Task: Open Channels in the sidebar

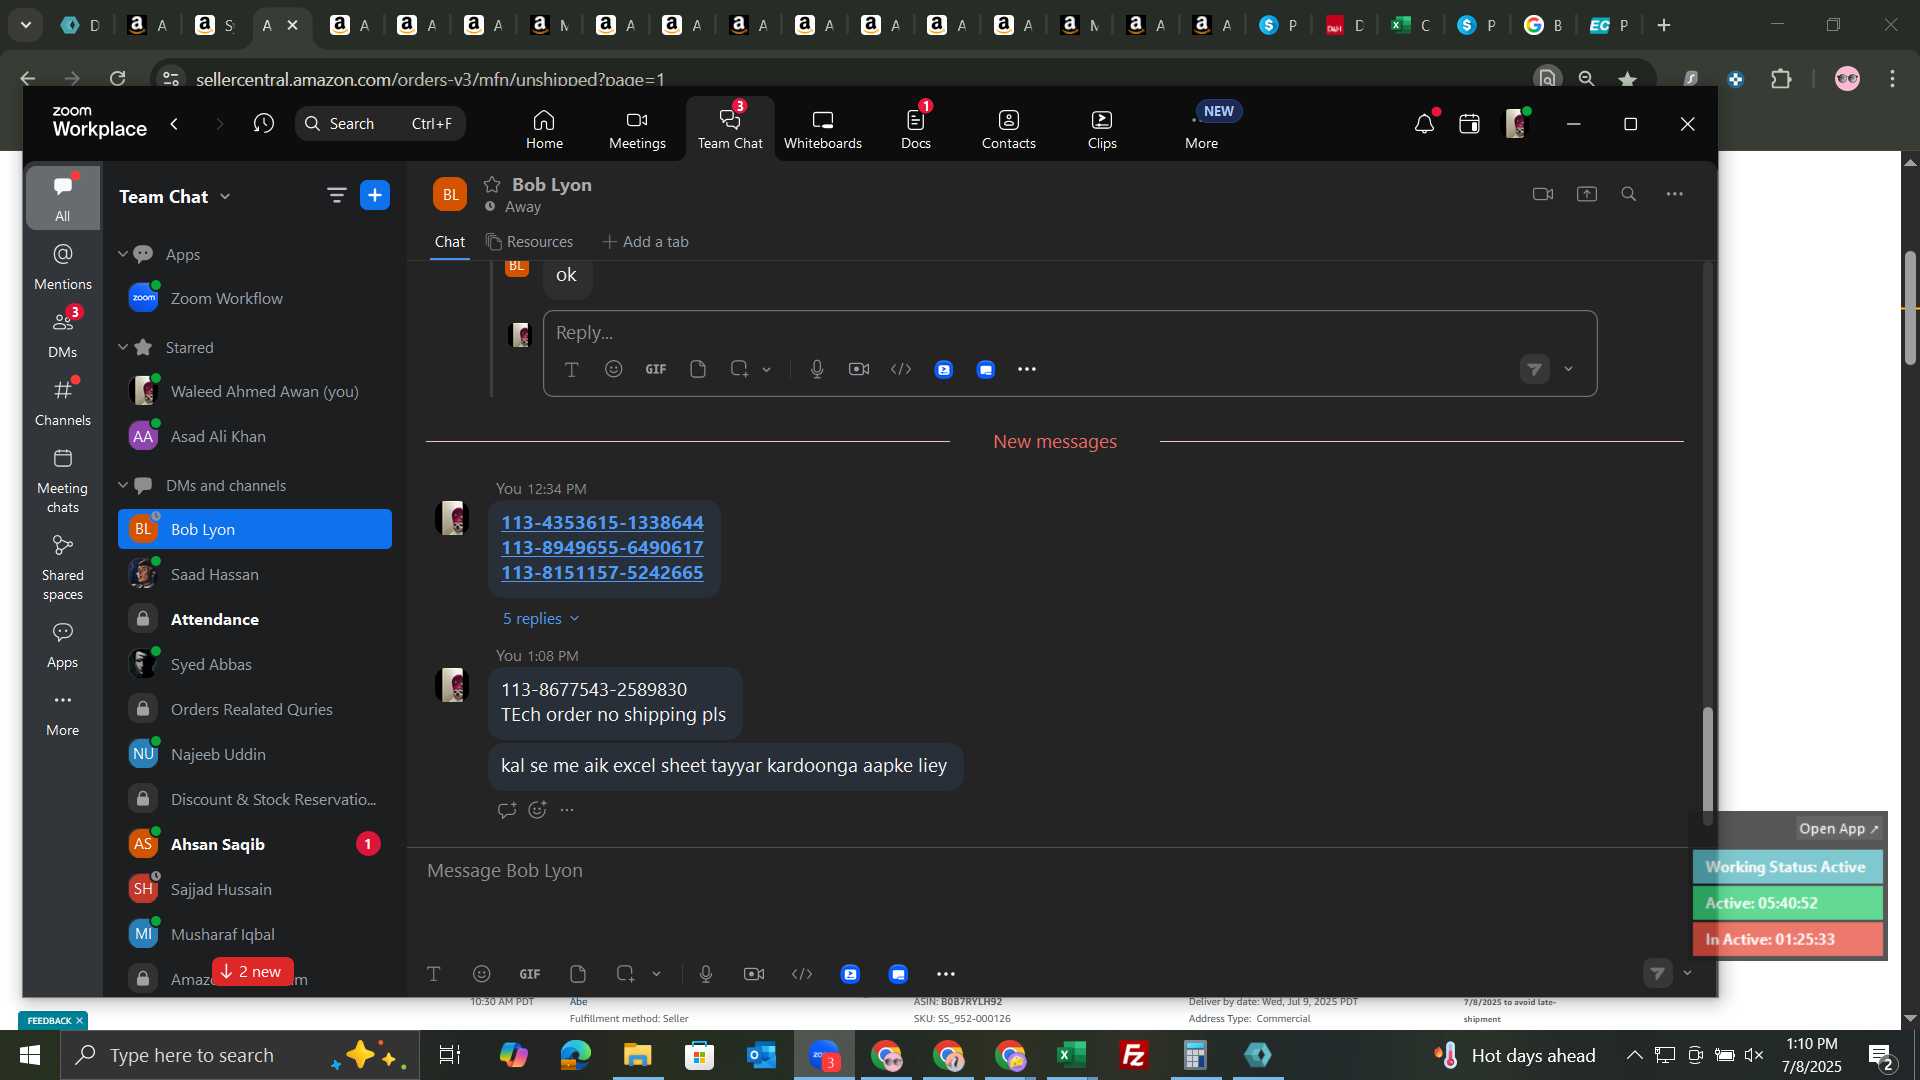Action: (x=63, y=403)
